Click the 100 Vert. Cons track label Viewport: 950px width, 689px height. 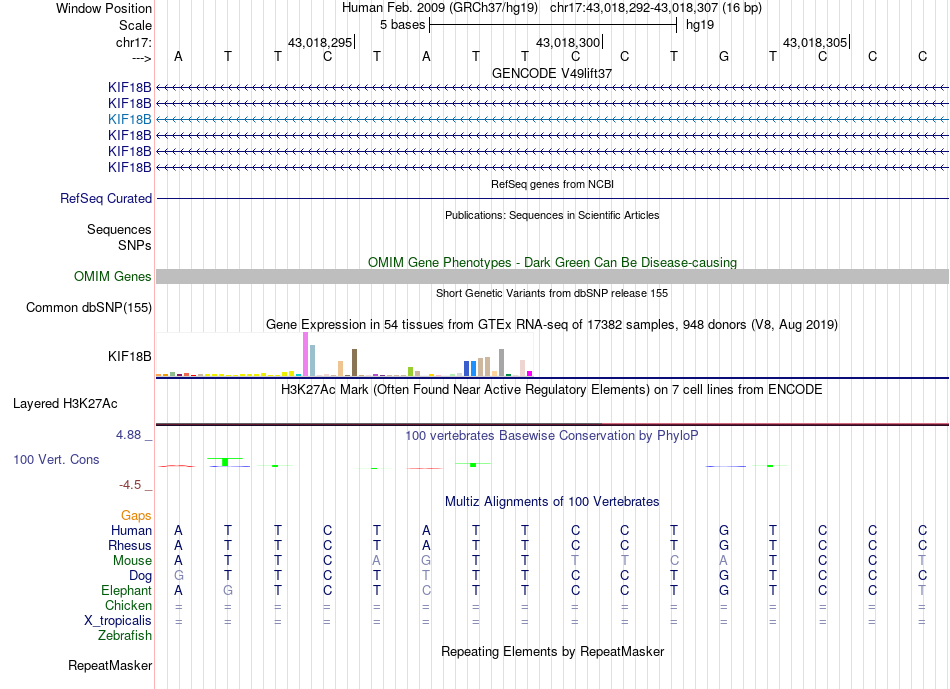[x=56, y=459]
